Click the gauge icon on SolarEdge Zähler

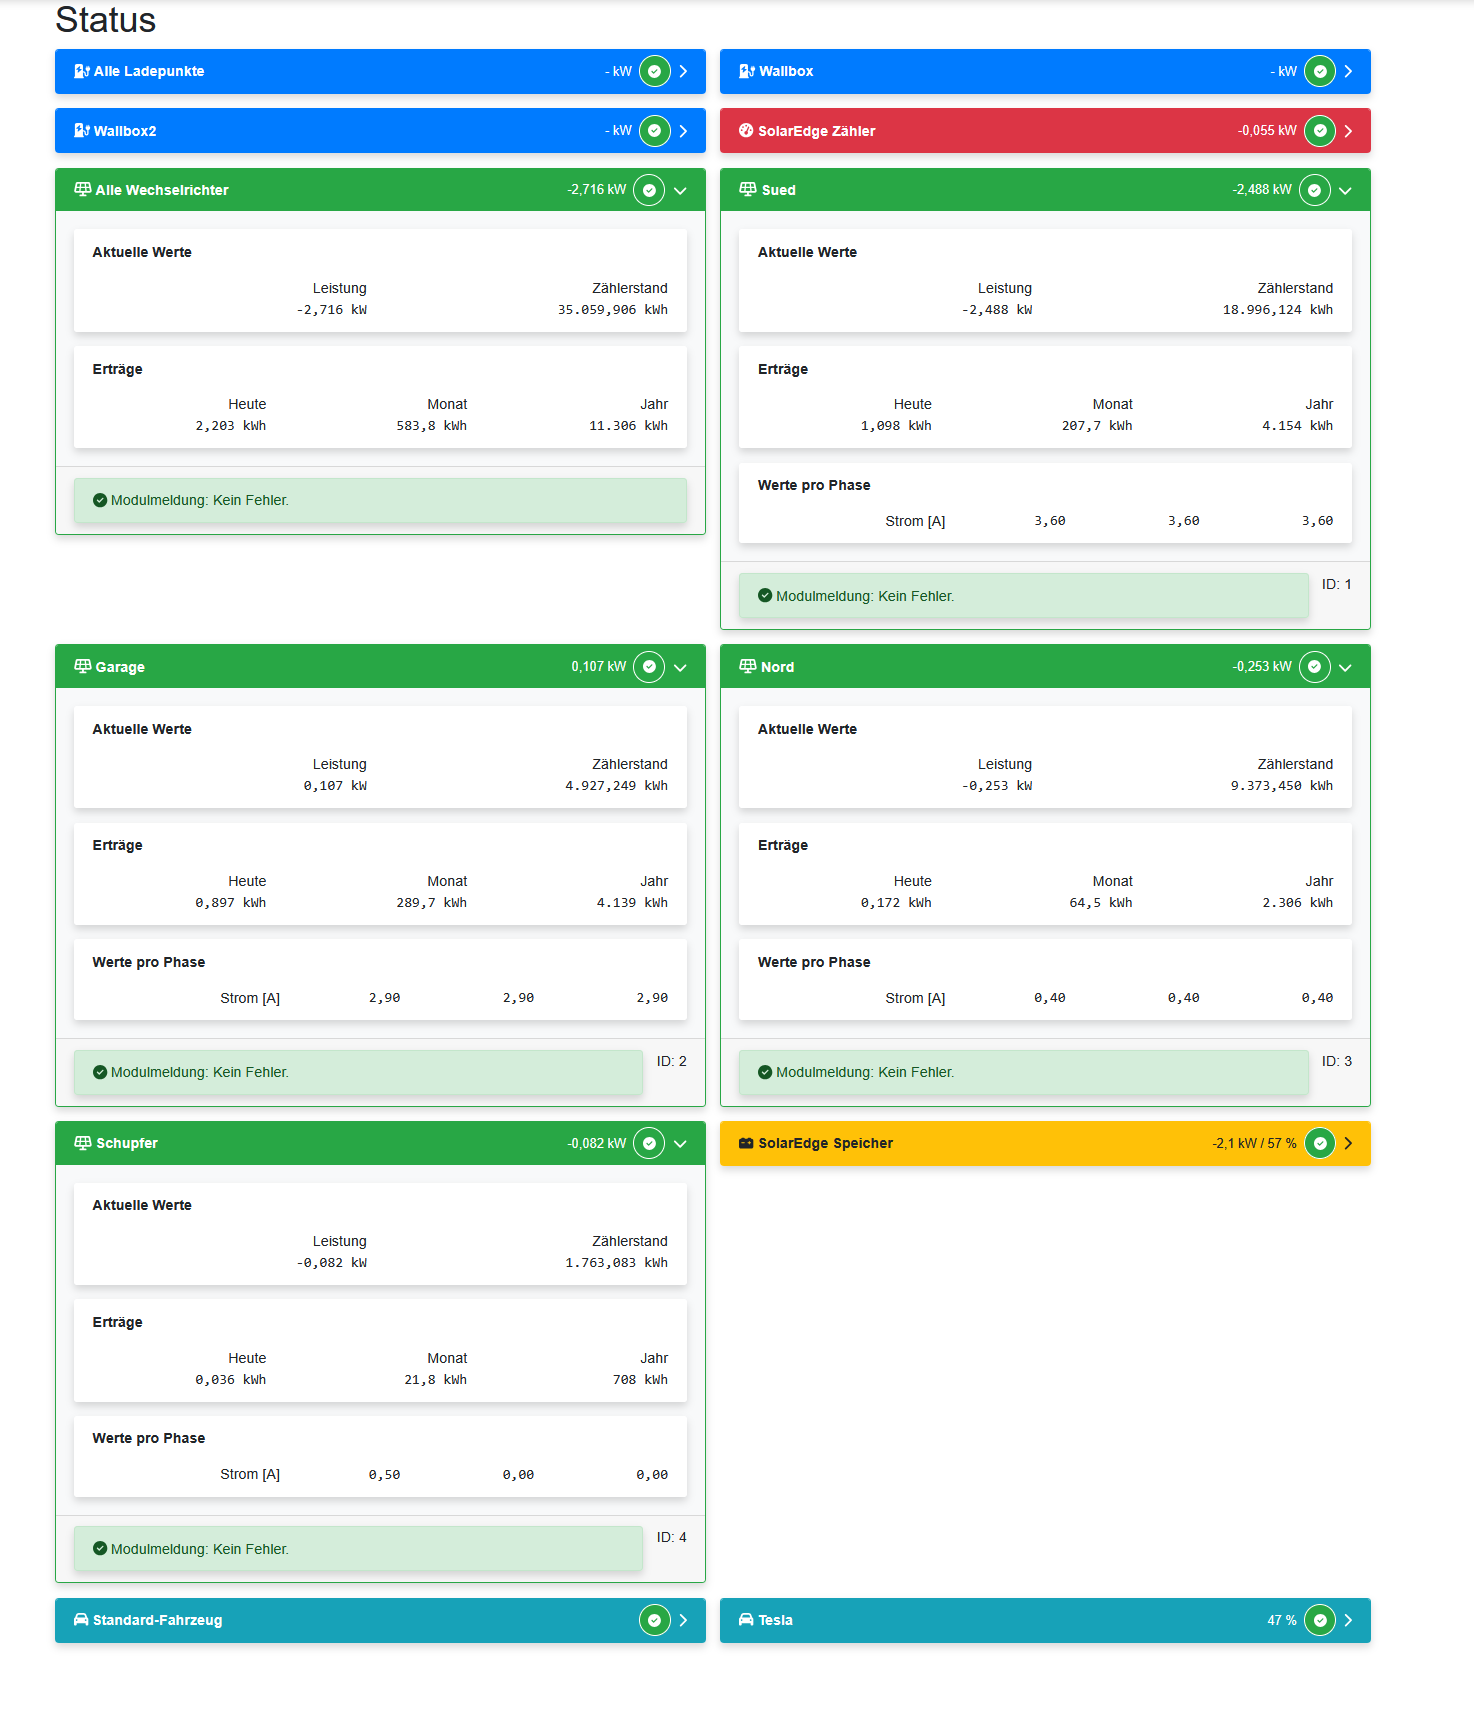(x=746, y=131)
